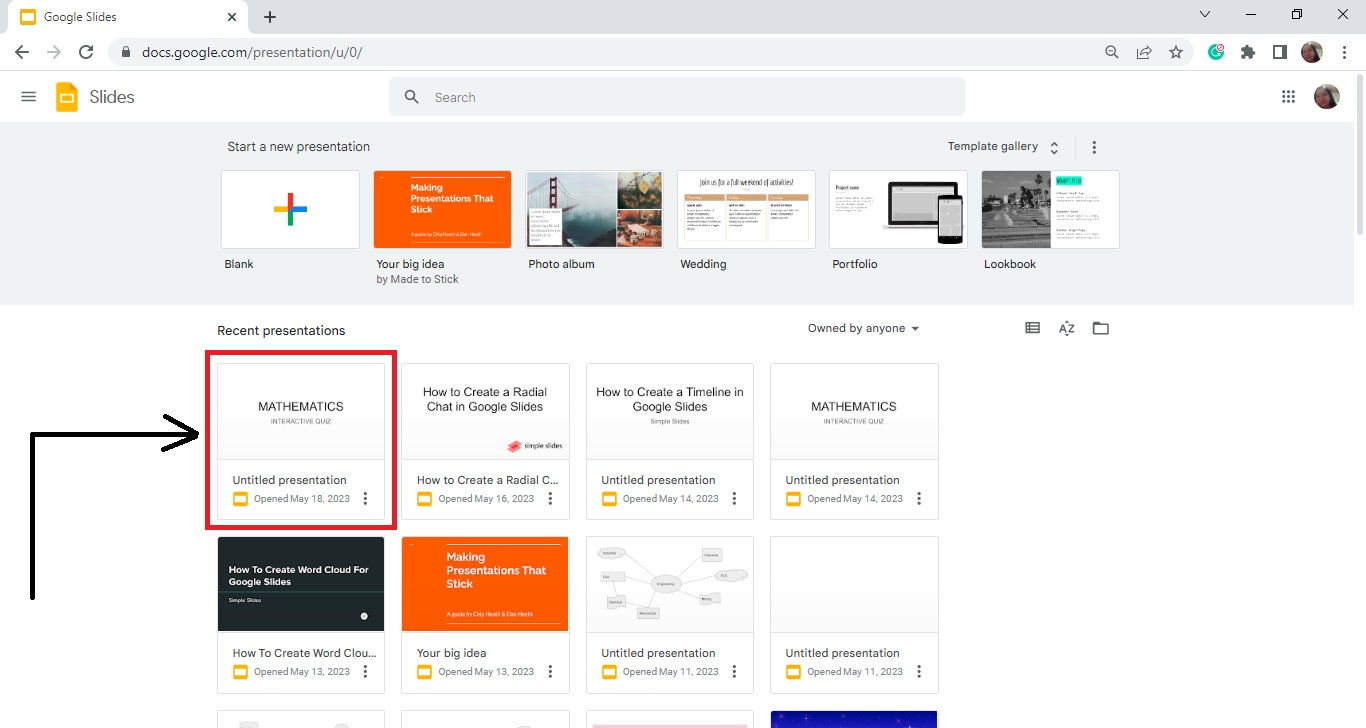Bookmark this page with the star
Screen dimensions: 1366x728
[1176, 52]
